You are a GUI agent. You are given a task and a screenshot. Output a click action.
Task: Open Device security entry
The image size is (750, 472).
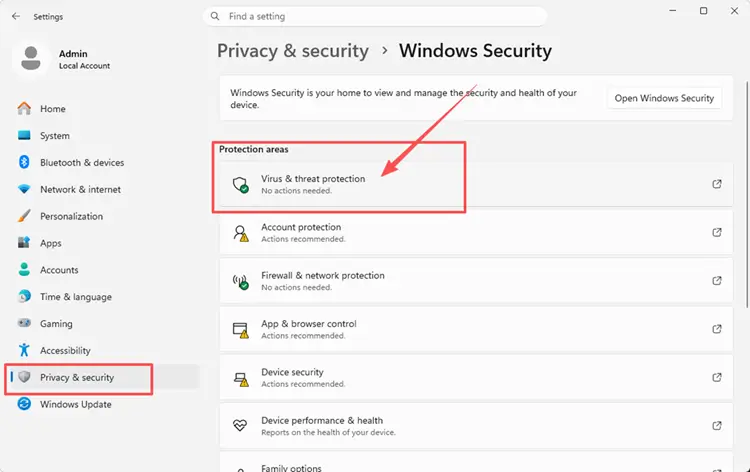coord(476,377)
